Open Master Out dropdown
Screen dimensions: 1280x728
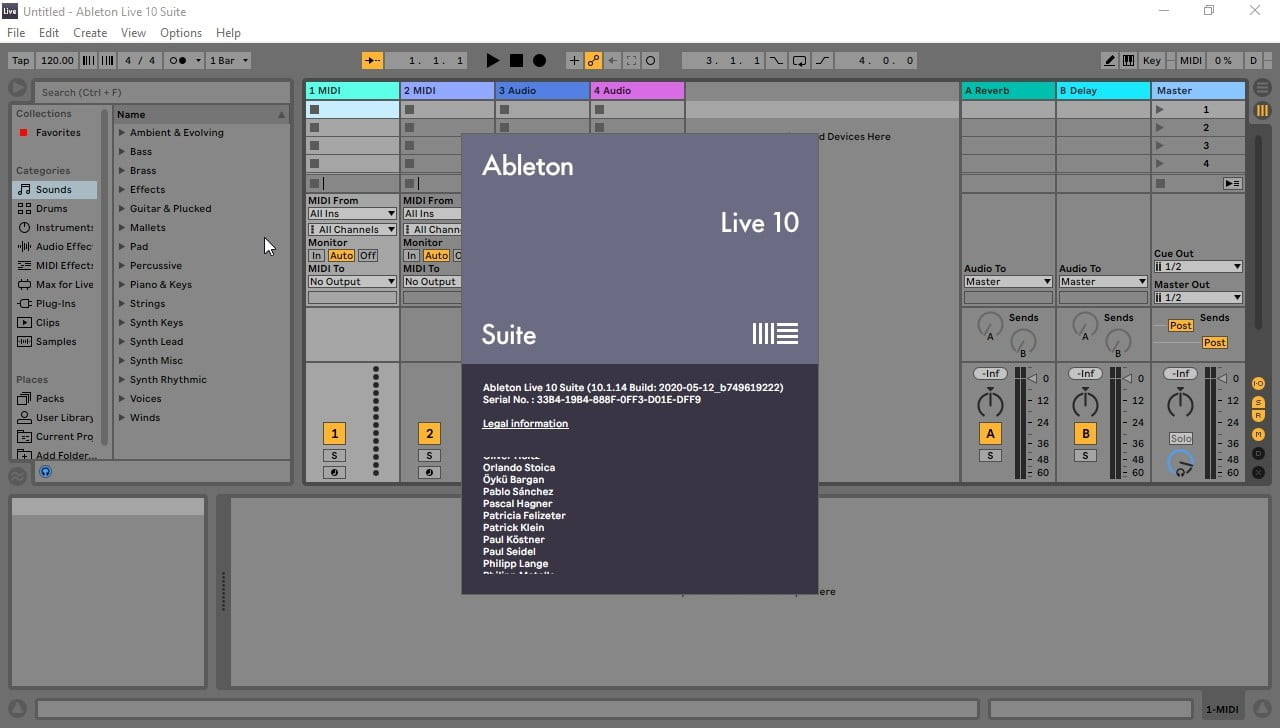(x=1198, y=297)
